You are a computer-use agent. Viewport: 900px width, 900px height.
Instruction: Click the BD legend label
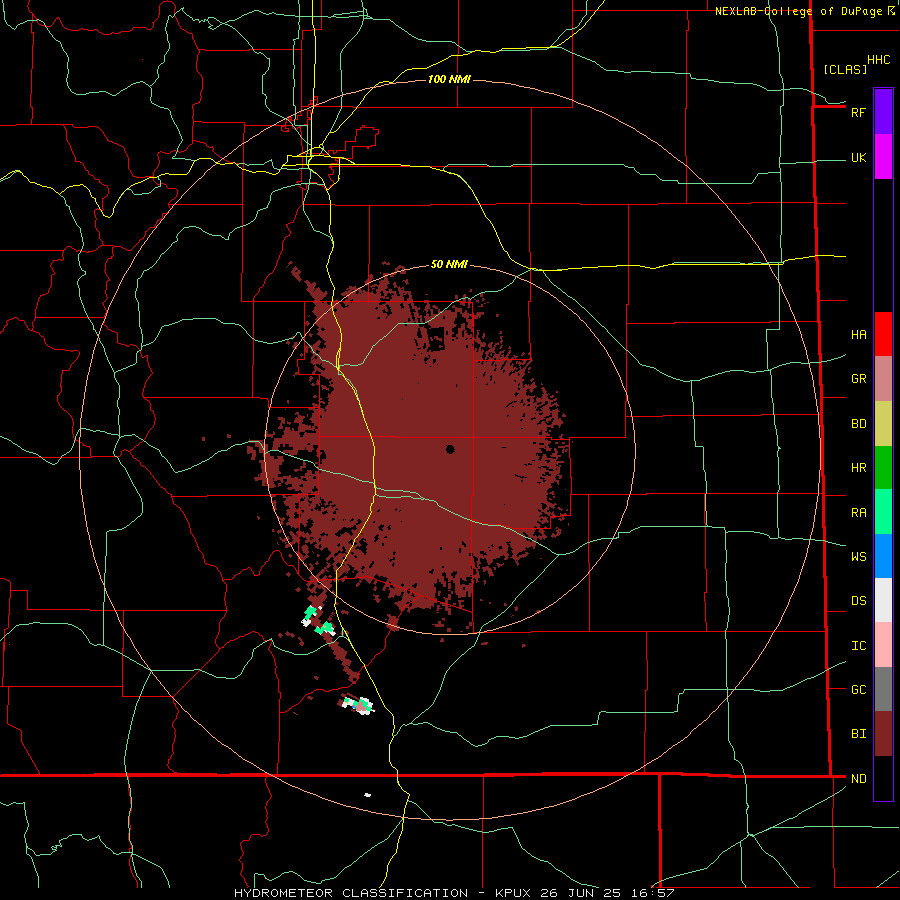(858, 424)
